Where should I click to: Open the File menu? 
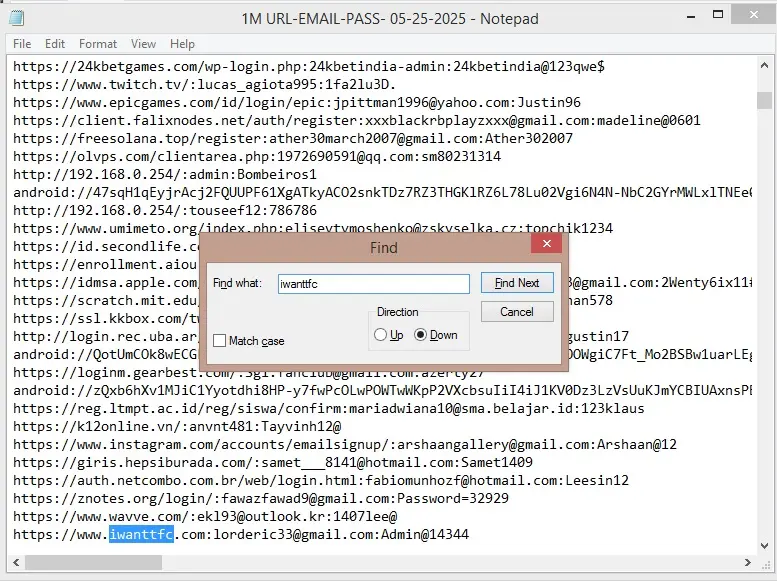click(x=22, y=44)
